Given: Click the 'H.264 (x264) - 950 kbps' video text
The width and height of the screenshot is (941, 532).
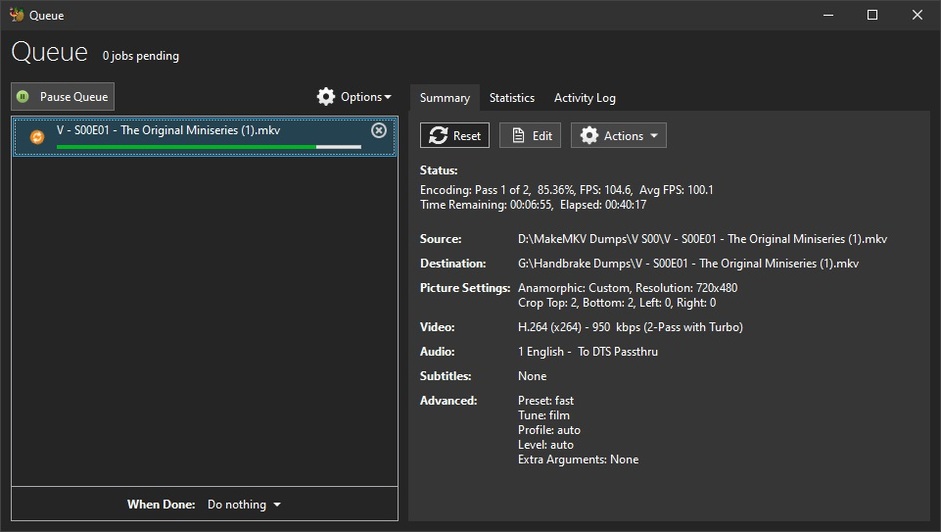Looking at the screenshot, I should 630,327.
